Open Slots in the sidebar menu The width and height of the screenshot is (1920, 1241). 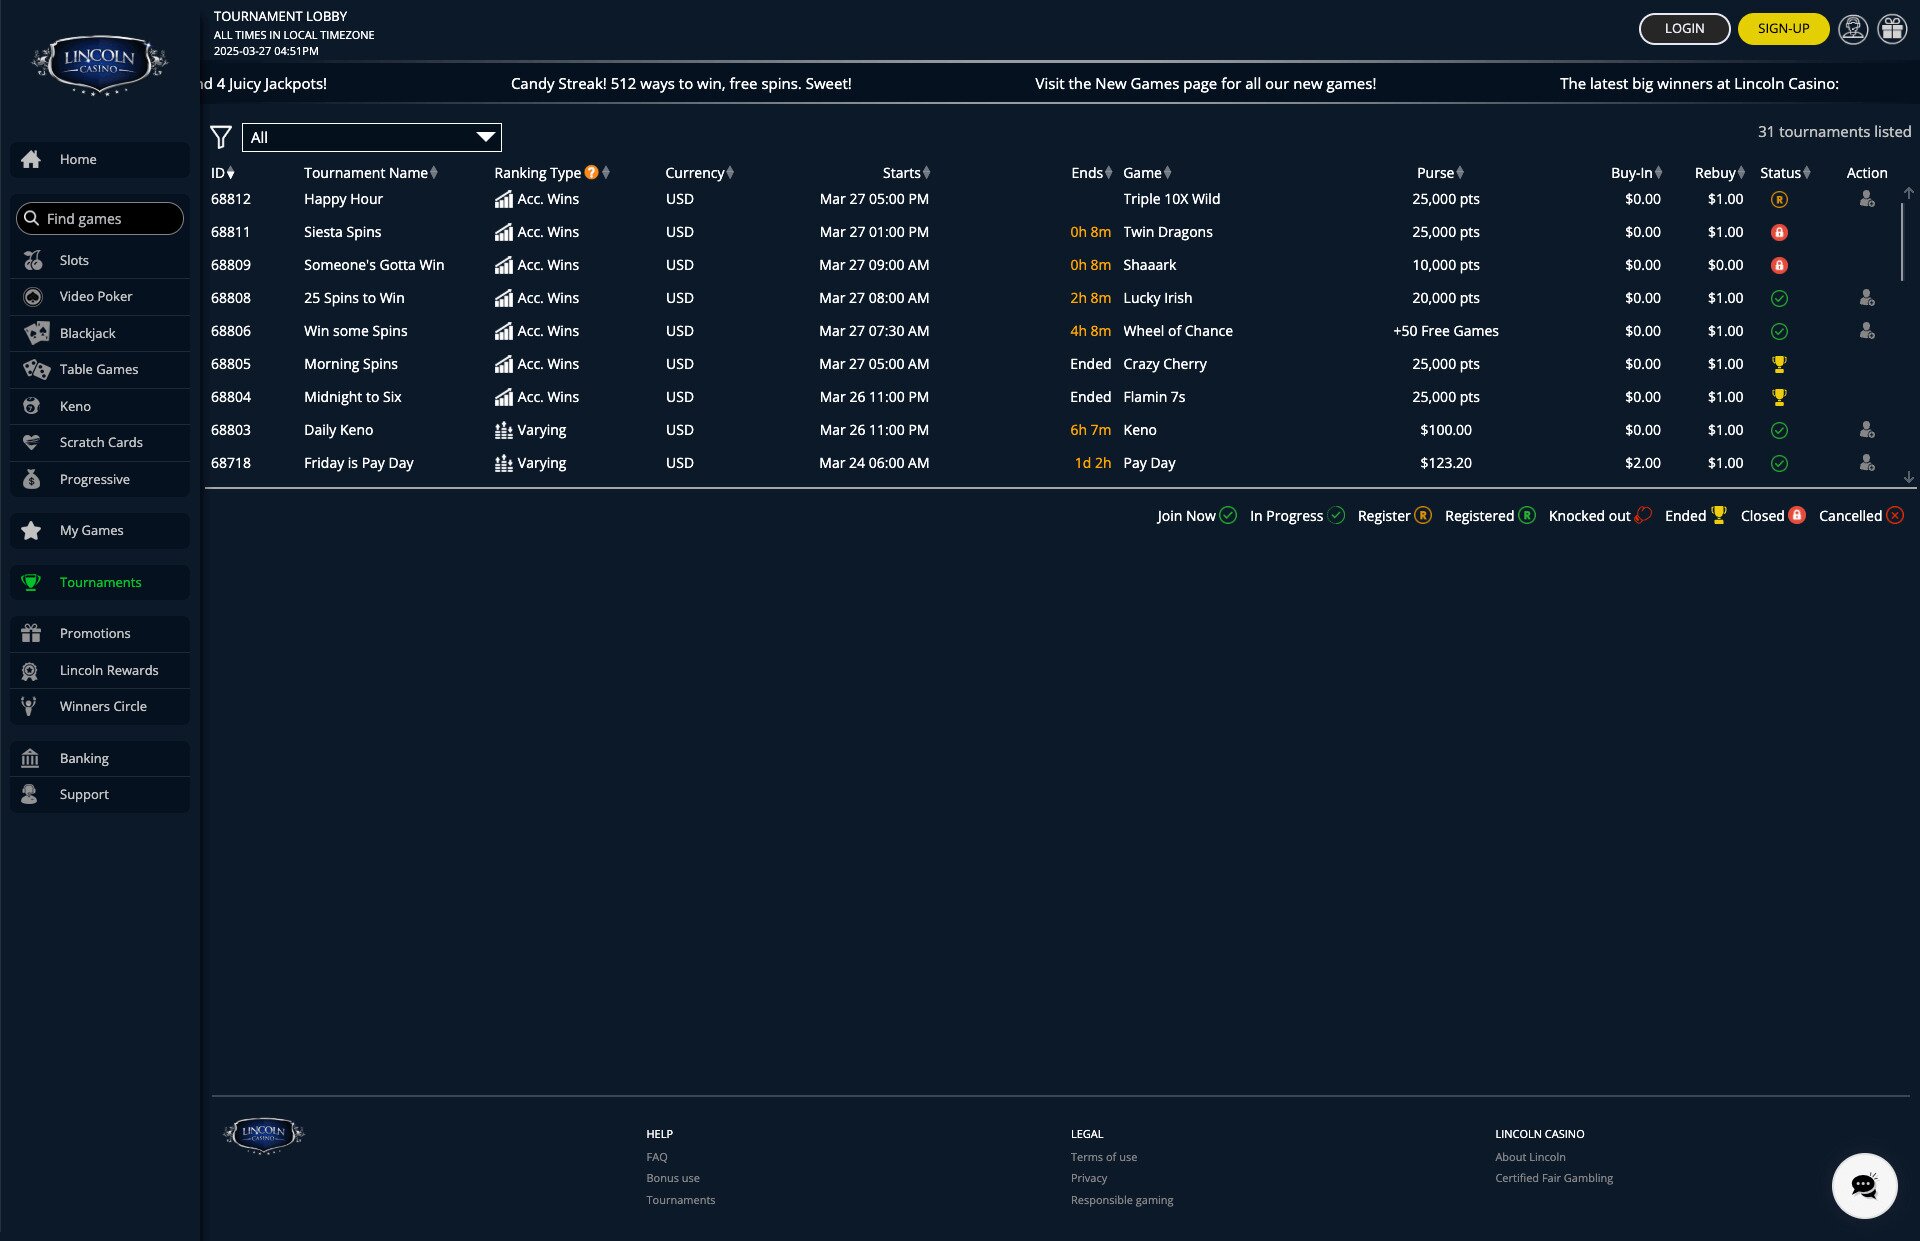(74, 260)
